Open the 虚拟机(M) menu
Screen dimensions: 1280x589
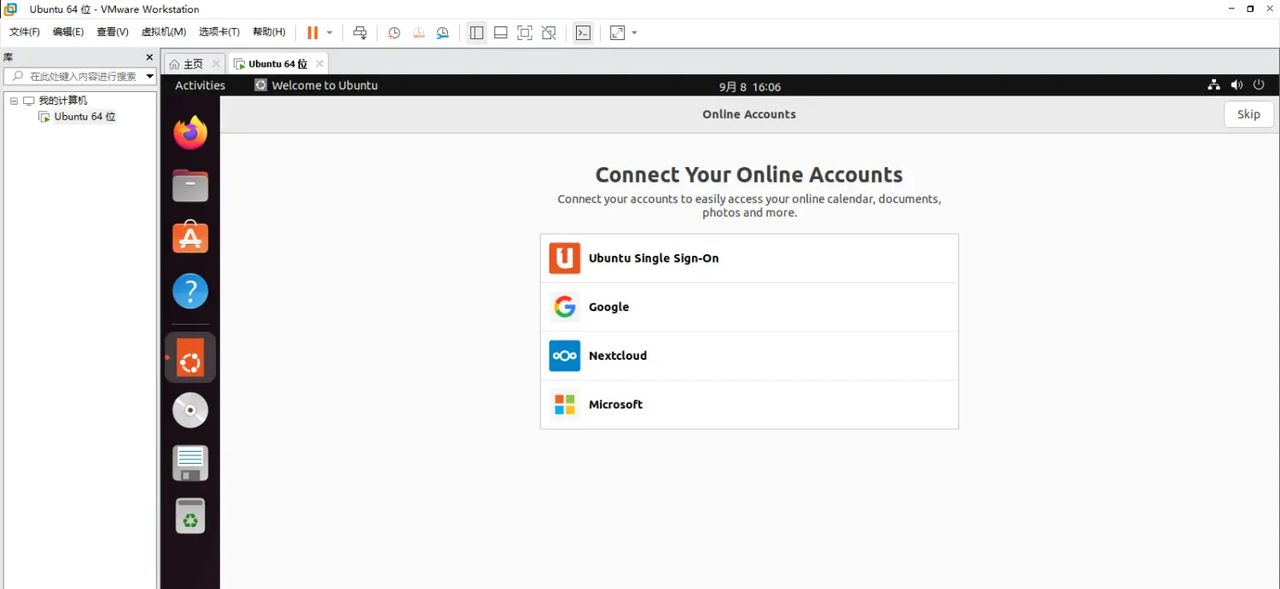(x=163, y=32)
